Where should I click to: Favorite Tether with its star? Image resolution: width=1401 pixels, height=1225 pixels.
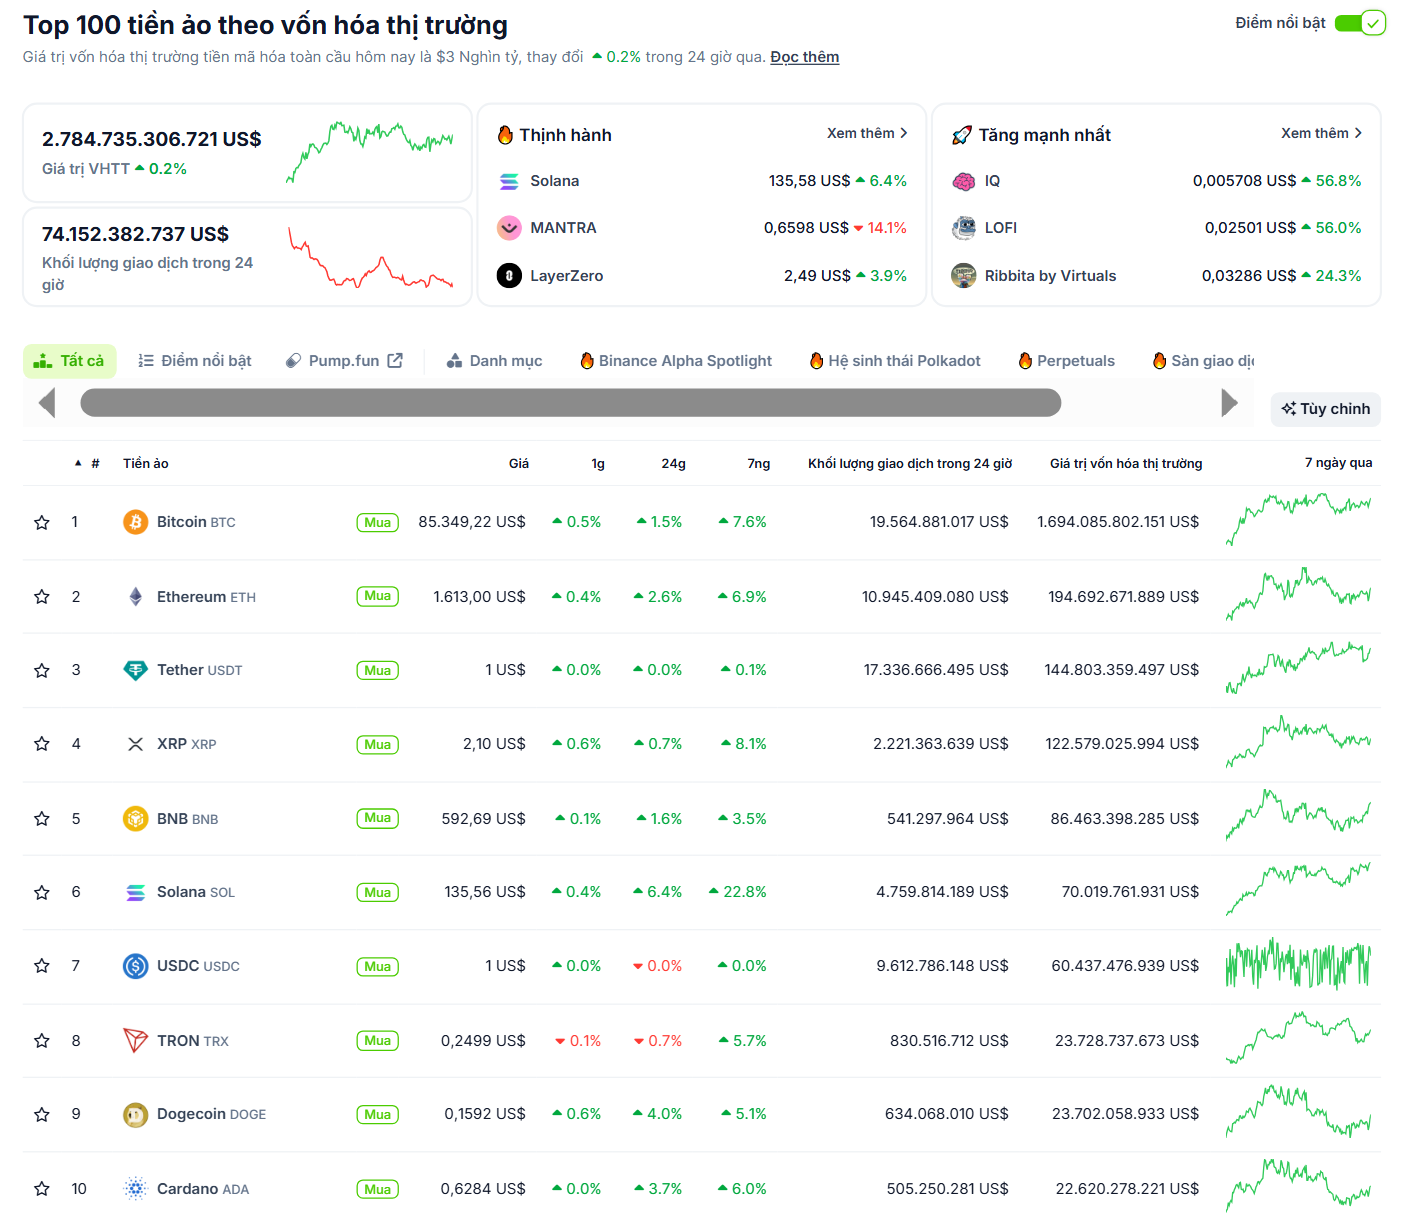pos(42,670)
